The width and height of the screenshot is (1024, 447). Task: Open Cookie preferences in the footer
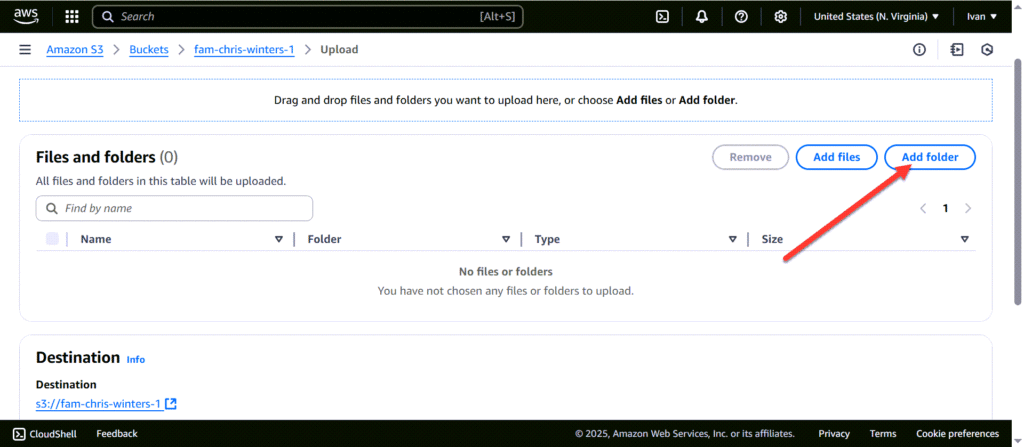coord(959,434)
